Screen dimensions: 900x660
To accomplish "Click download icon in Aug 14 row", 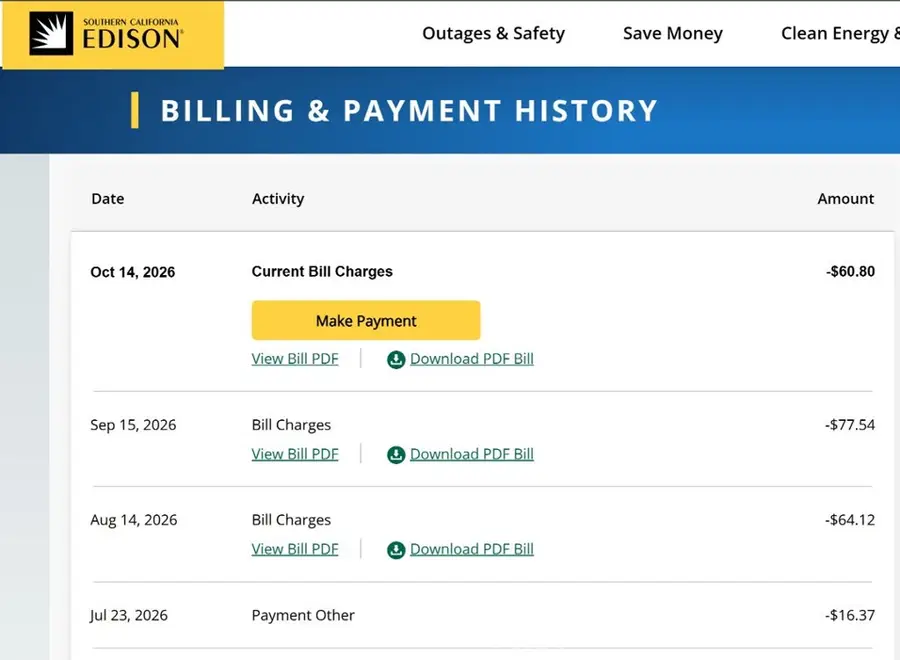I will point(396,550).
